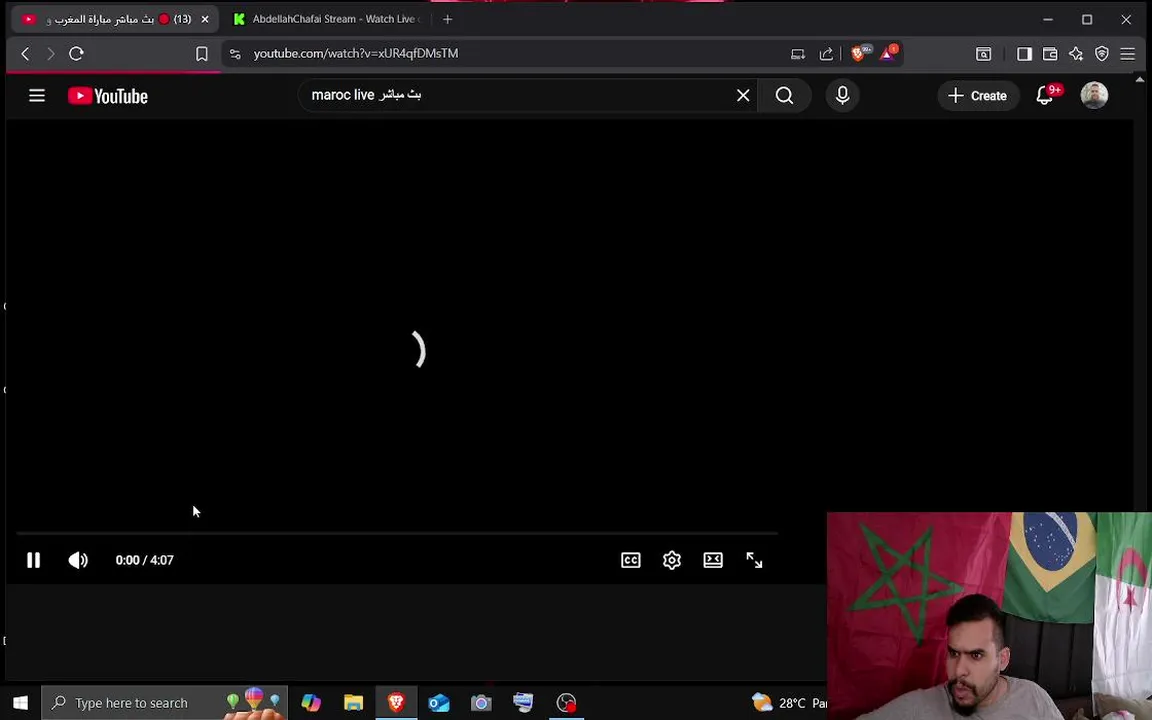This screenshot has width=1152, height=720.
Task: Open the weather widget showing 28°C
Action: pos(789,703)
